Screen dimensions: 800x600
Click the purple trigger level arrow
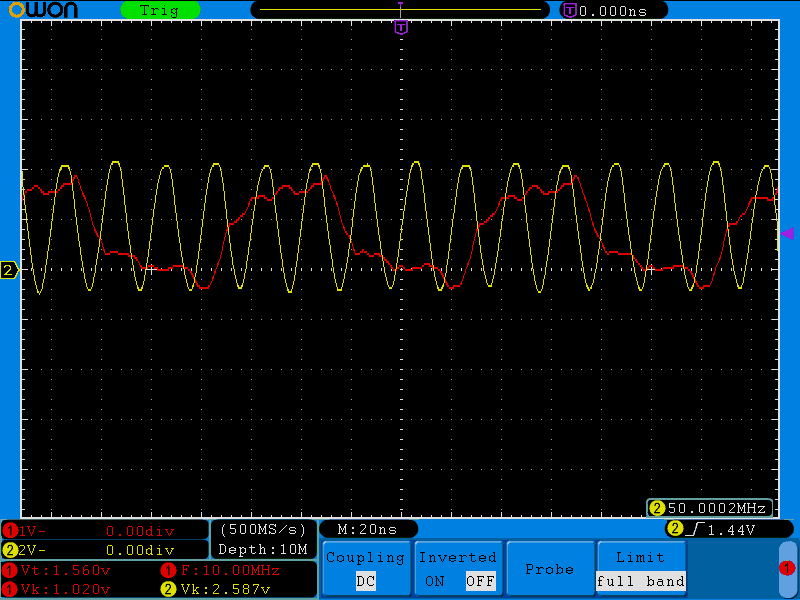(787, 233)
